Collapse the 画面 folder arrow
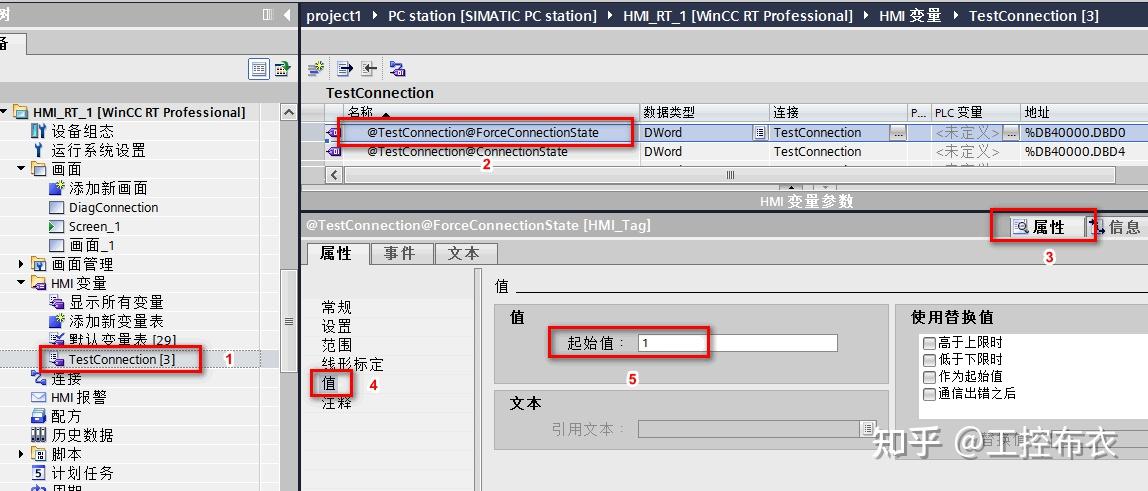Screen dimensions: 1148x491 click(21, 169)
